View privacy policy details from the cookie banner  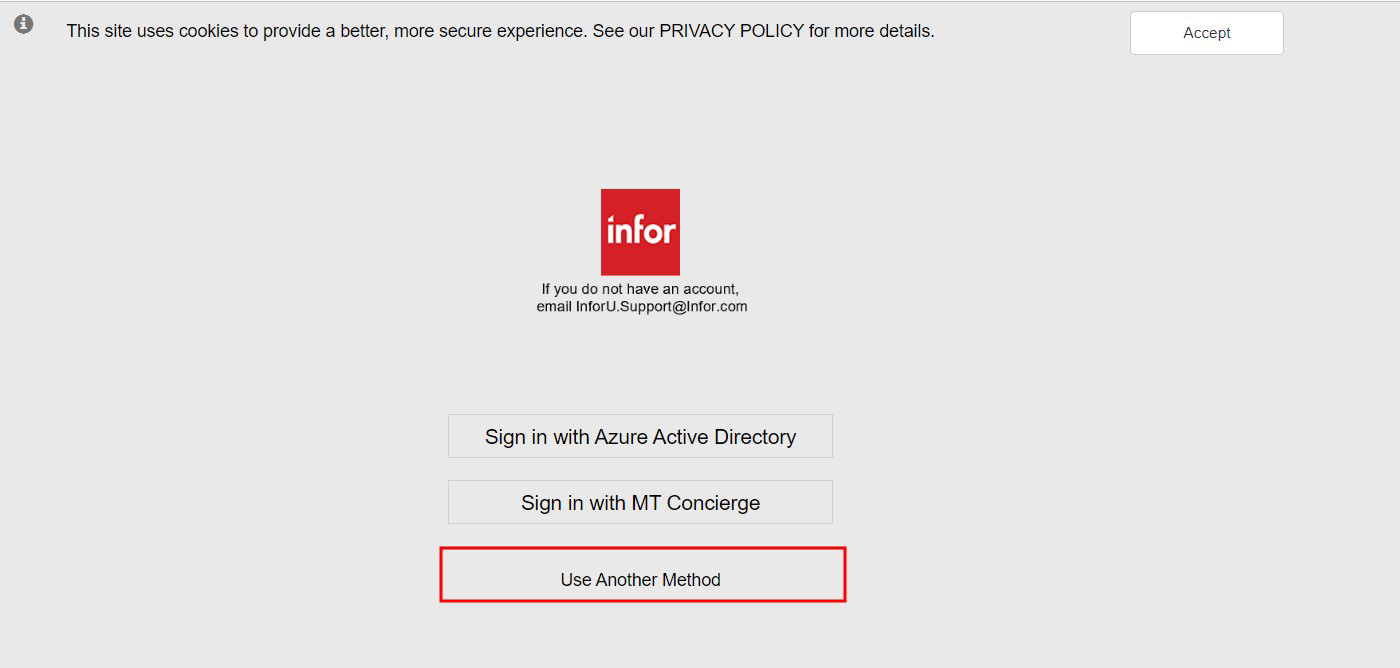tap(731, 31)
